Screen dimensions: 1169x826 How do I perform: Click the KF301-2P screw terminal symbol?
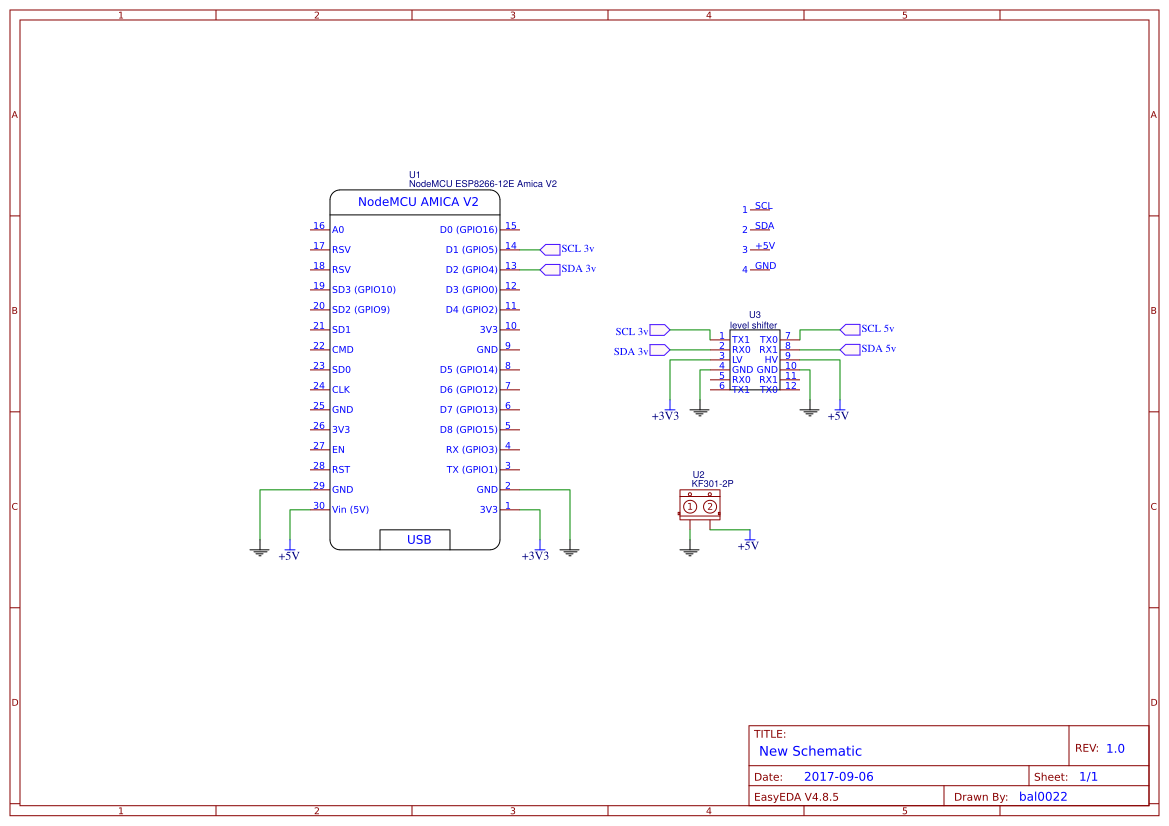point(700,507)
